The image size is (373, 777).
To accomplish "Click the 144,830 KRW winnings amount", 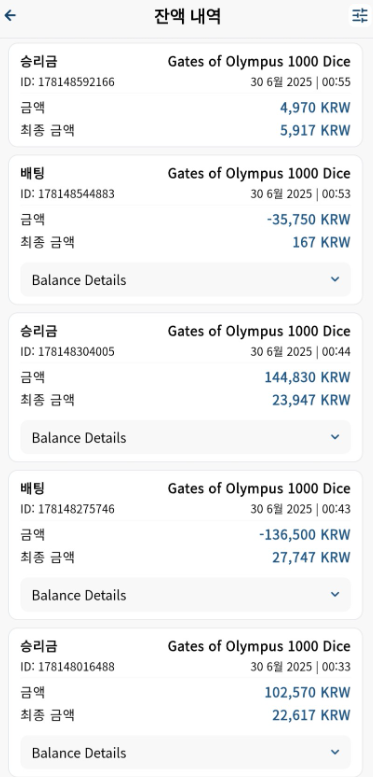I will click(307, 377).
